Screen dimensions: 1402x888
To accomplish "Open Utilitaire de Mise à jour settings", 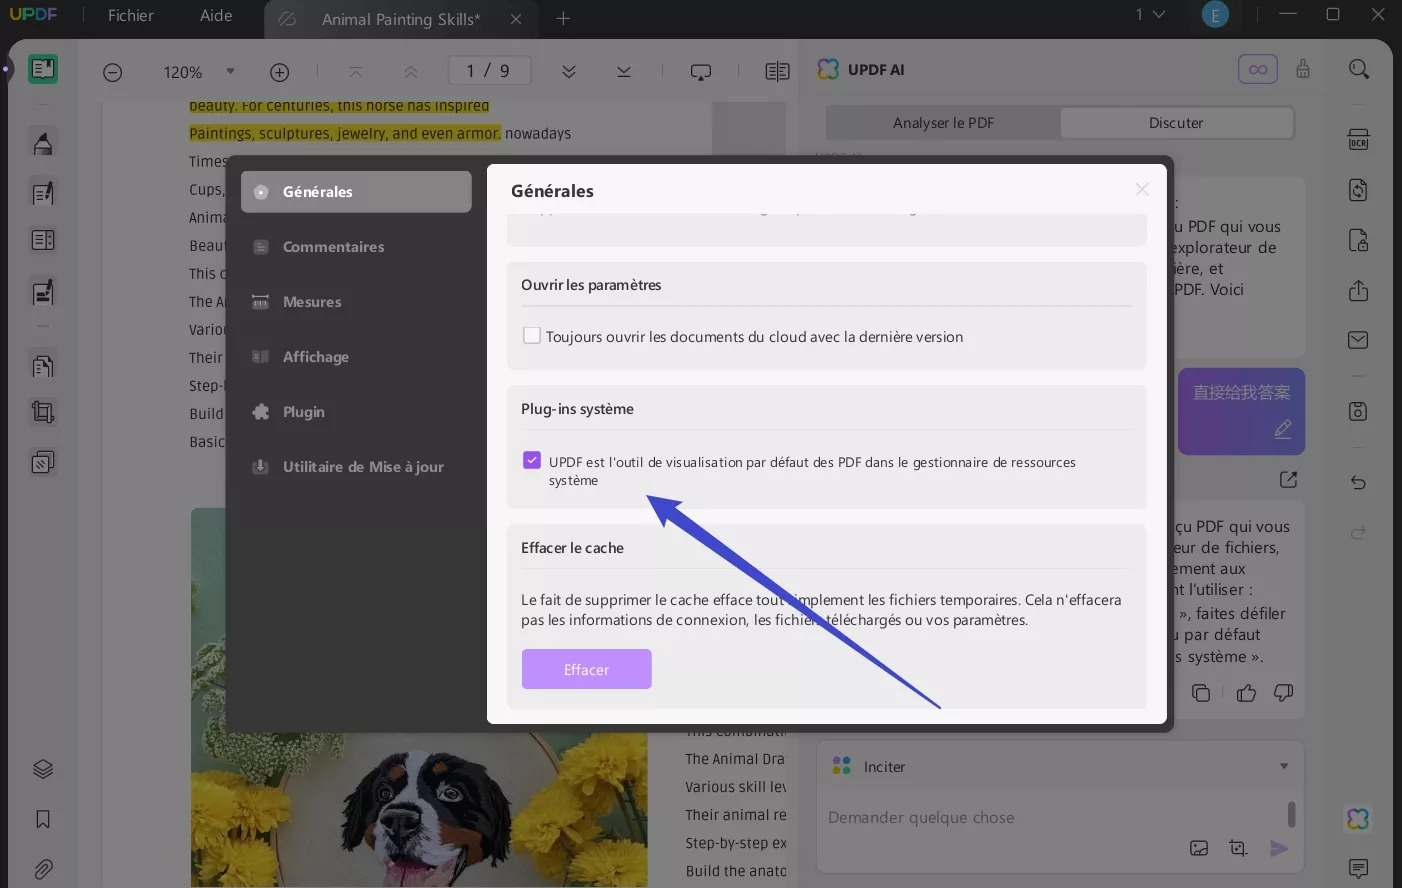I will tap(356, 467).
